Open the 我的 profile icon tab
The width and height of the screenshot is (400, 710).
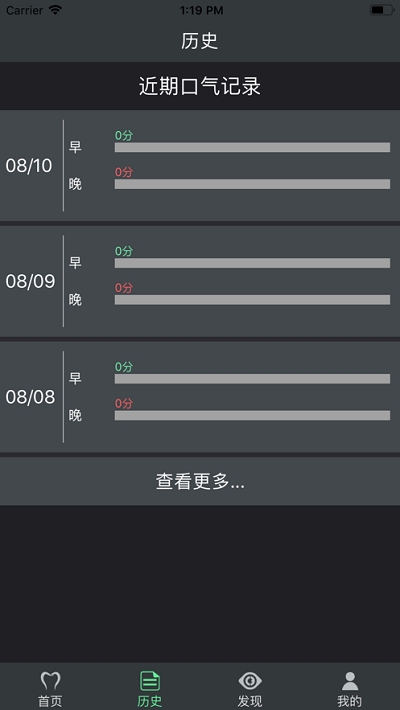[x=350, y=688]
